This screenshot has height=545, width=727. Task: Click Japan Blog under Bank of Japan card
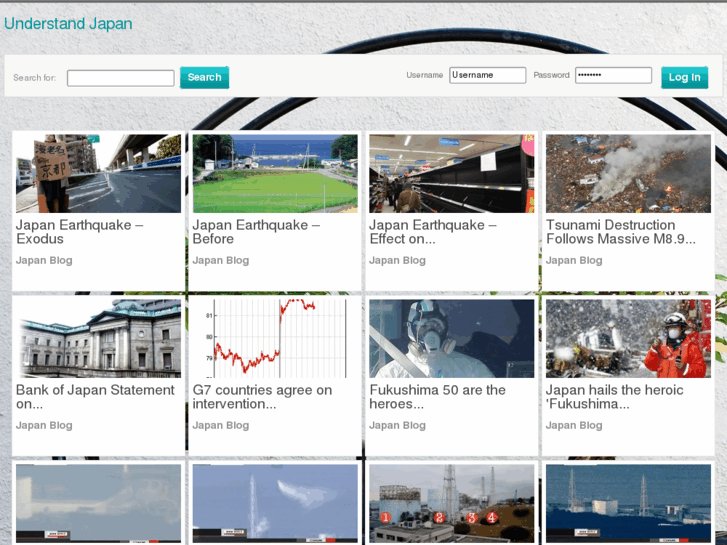coord(44,425)
